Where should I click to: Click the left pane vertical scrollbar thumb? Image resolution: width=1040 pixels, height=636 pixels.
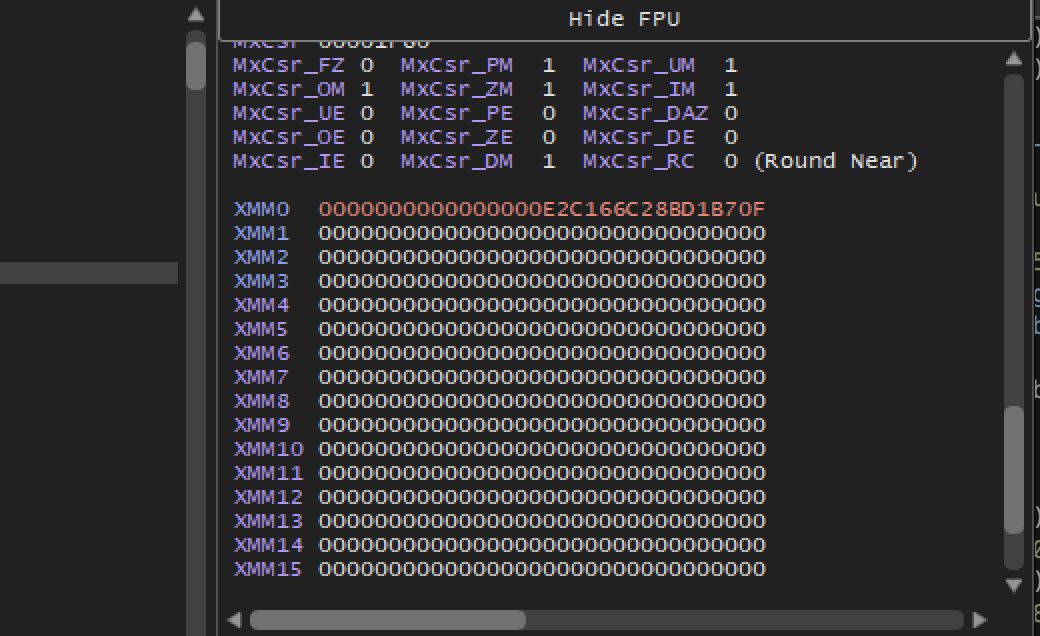pyautogui.click(x=196, y=65)
